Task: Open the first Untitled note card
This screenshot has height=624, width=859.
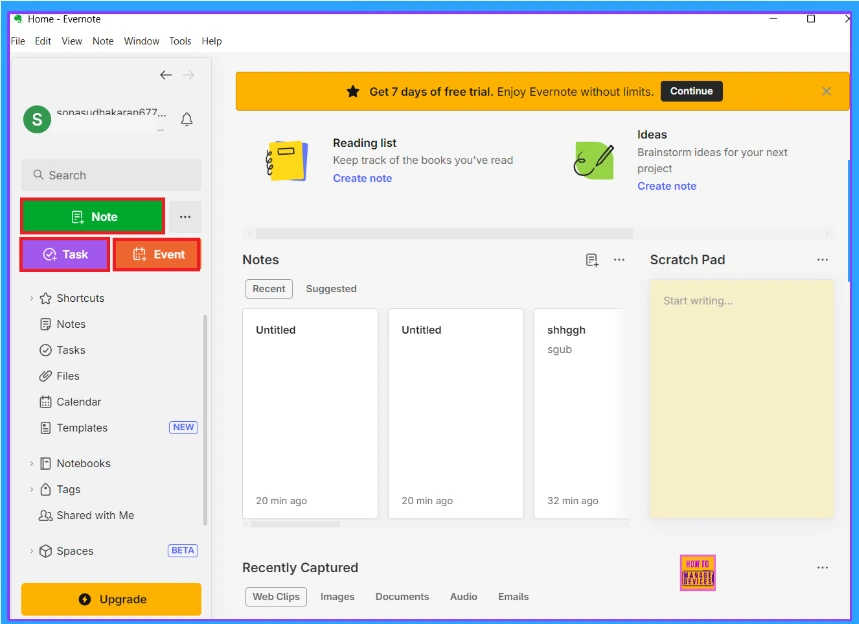Action: pos(310,413)
